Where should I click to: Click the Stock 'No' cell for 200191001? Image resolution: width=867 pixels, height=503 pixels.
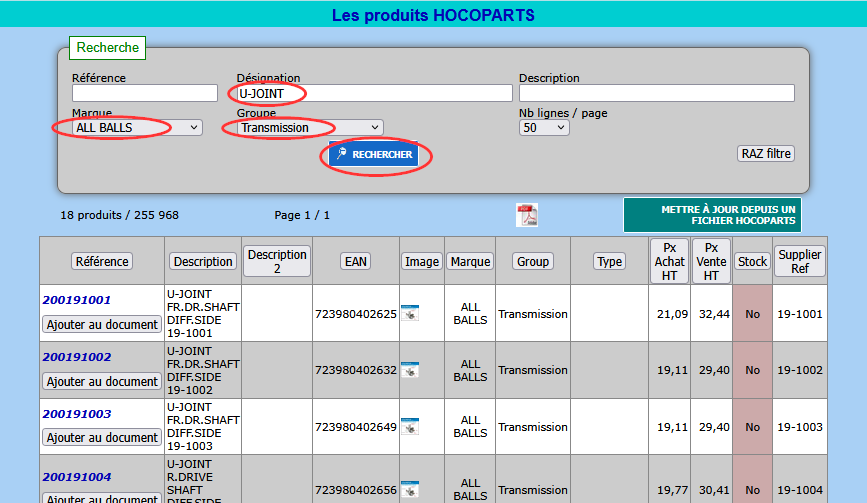pos(753,314)
